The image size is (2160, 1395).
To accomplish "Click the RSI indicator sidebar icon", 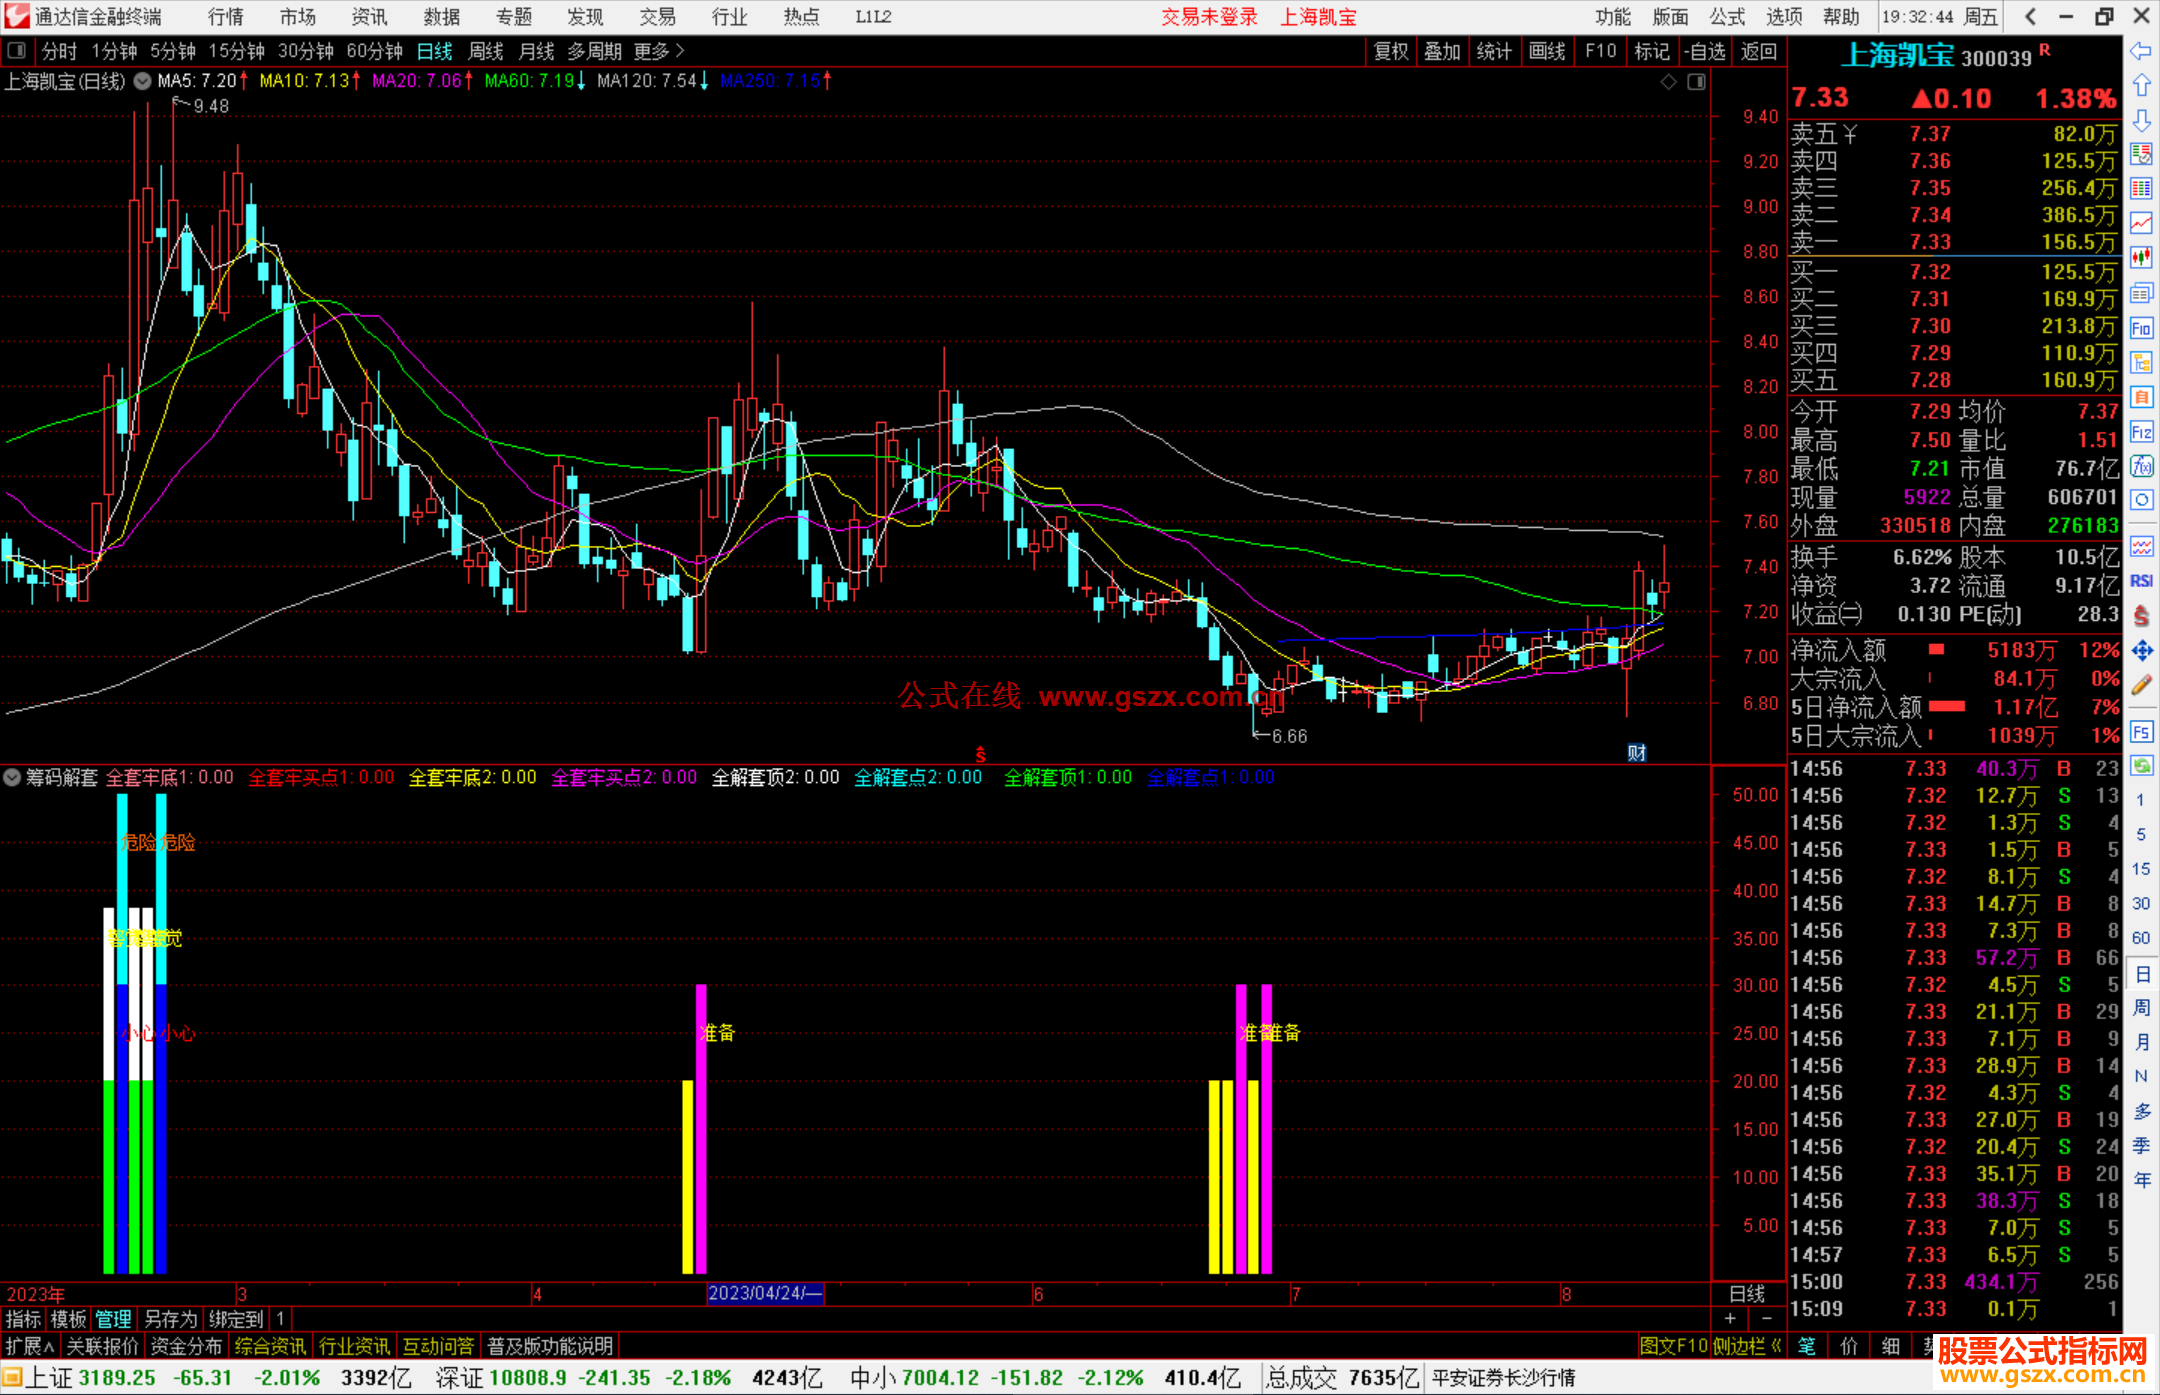I will [2141, 581].
